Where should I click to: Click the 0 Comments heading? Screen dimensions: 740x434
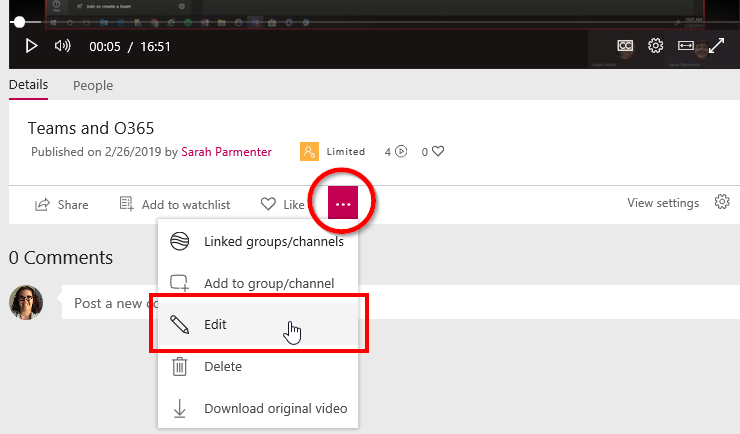point(61,258)
